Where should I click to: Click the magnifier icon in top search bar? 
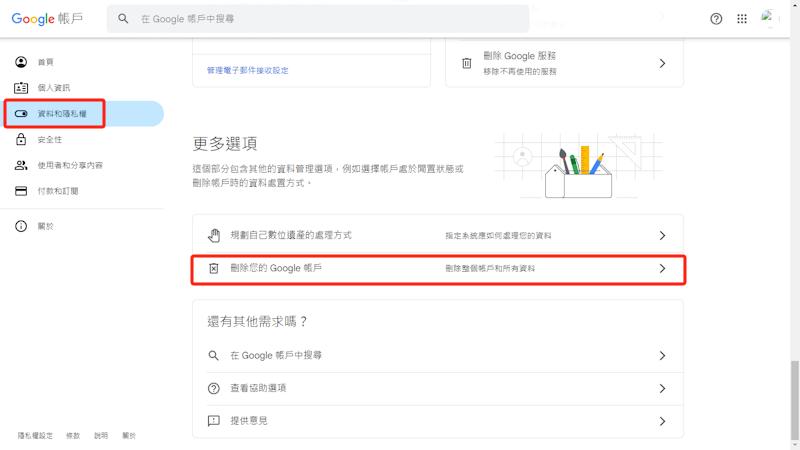[x=123, y=18]
